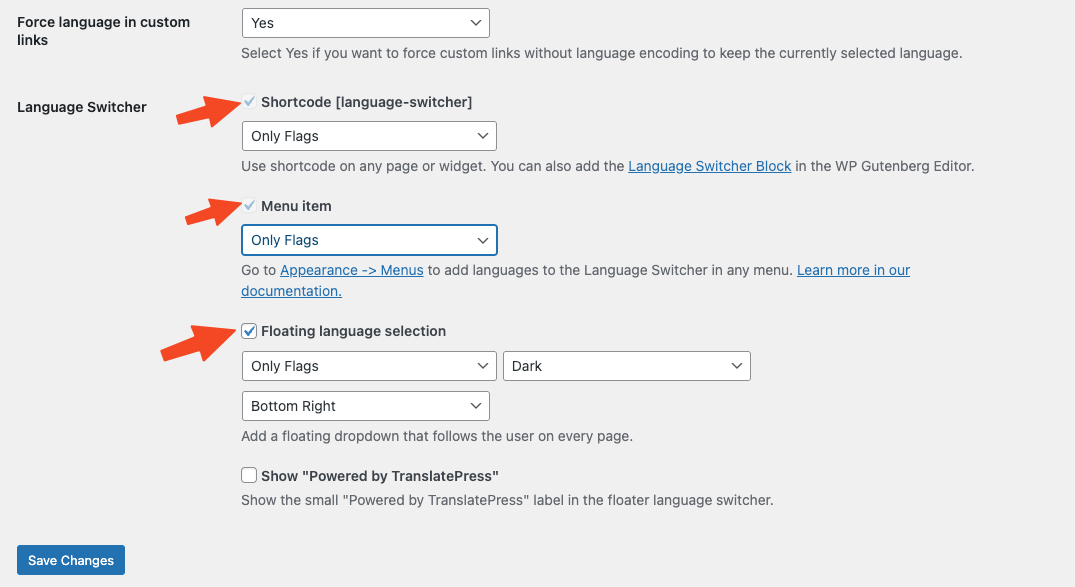This screenshot has width=1075, height=587.
Task: Open the floating switcher Only Flags dropdown
Action: pos(368,366)
